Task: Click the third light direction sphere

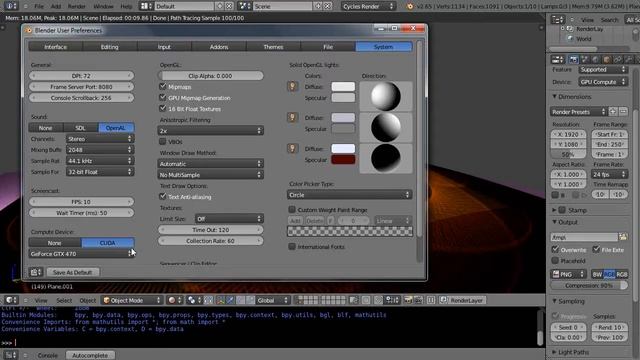Action: [386, 158]
